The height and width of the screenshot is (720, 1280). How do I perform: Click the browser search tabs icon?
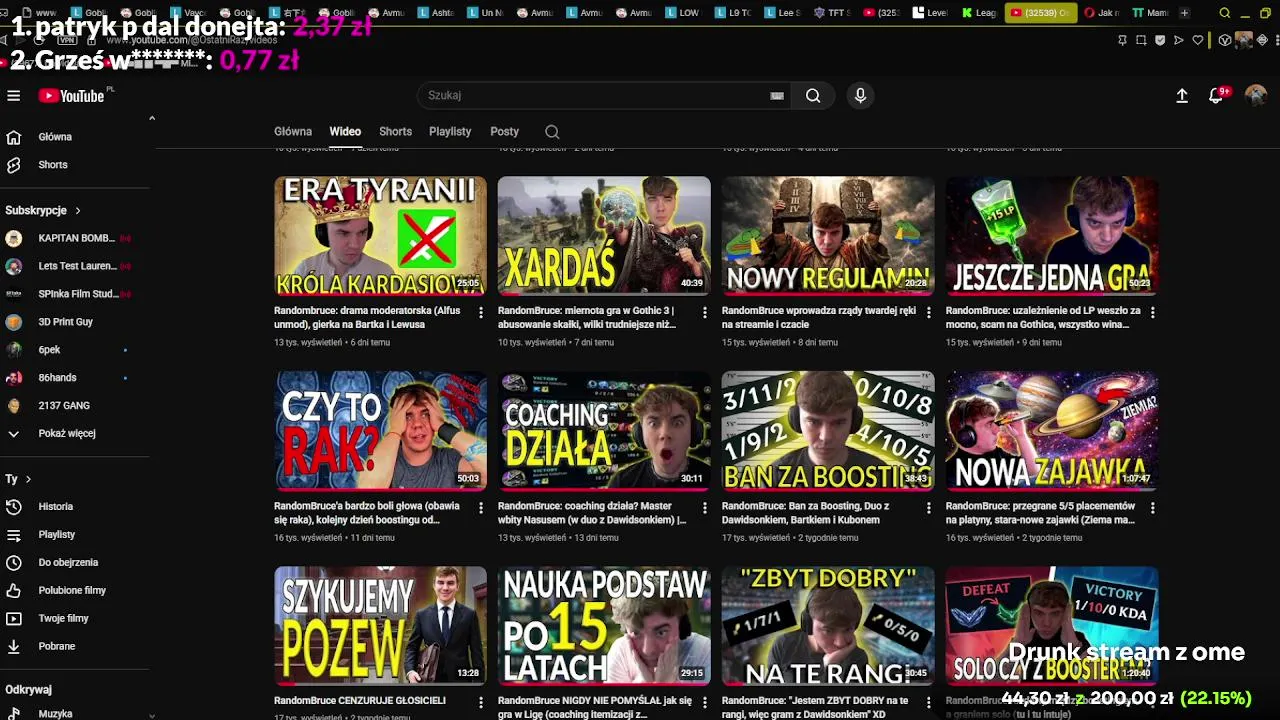click(1225, 13)
